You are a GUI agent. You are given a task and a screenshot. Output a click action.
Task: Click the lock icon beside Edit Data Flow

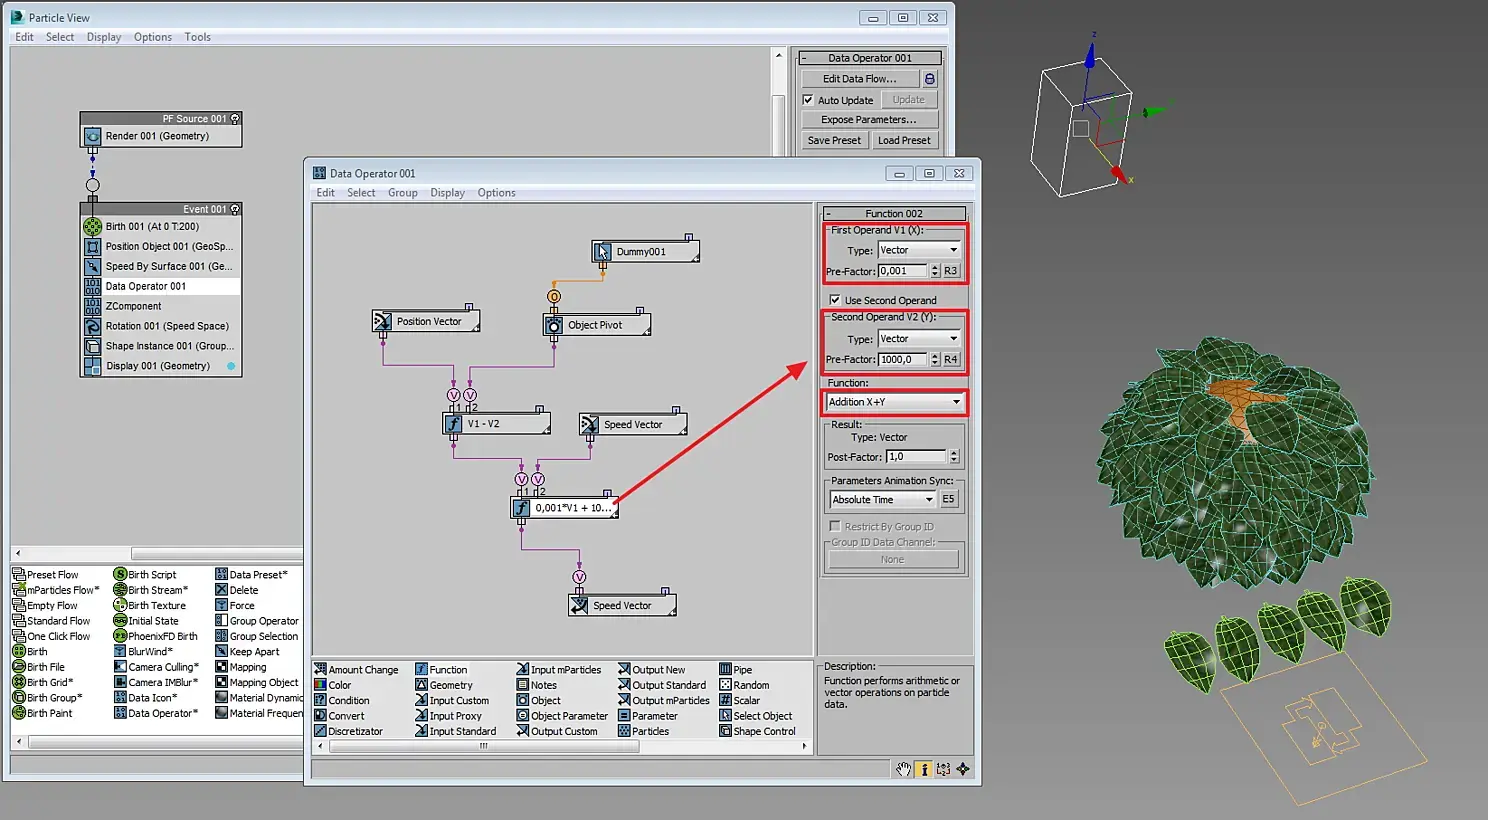(930, 79)
